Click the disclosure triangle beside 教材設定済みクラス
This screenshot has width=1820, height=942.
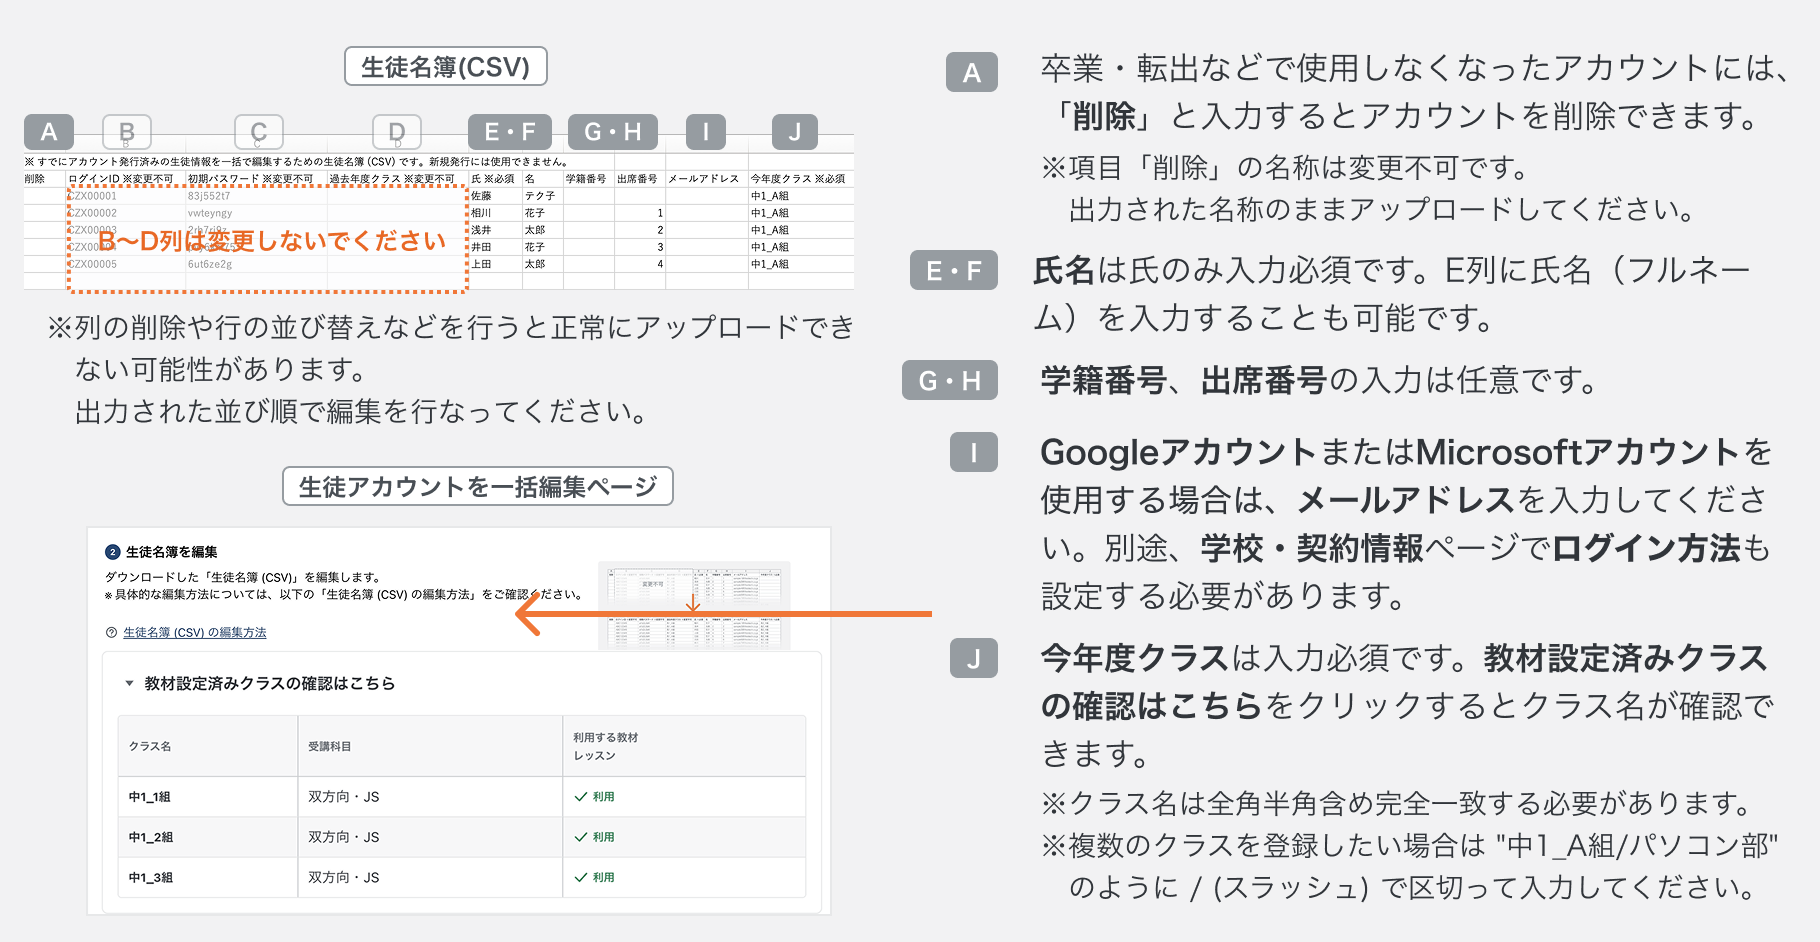tap(129, 684)
